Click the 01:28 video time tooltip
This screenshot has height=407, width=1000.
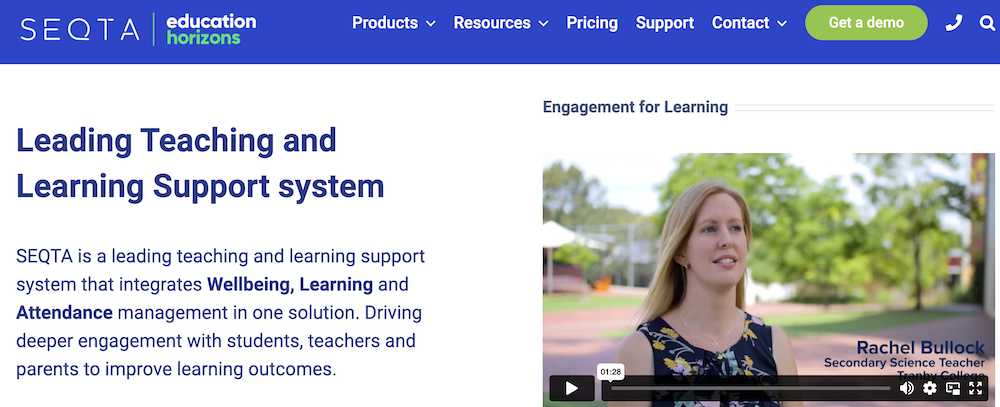(610, 371)
